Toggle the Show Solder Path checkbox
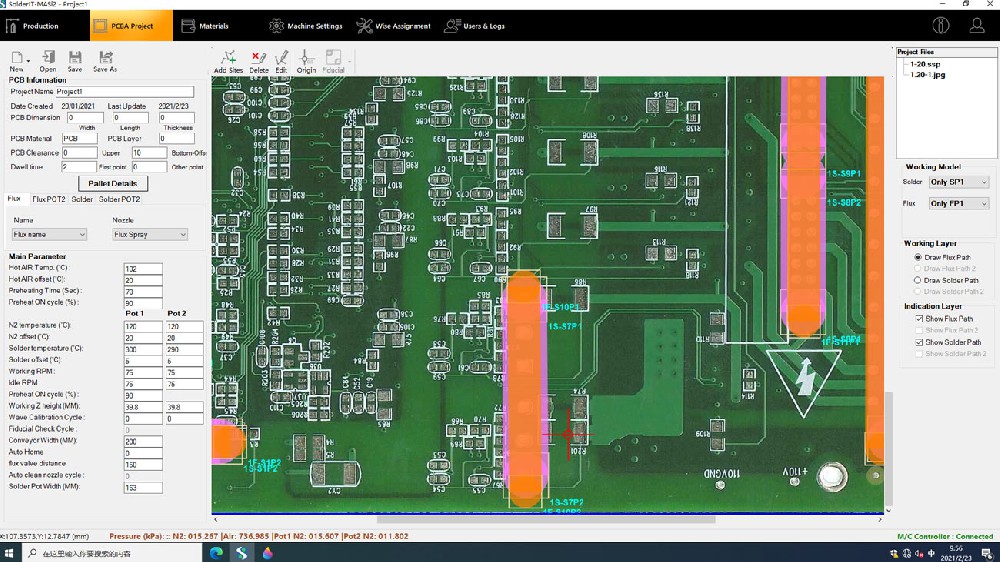The width and height of the screenshot is (1000, 562). point(919,342)
